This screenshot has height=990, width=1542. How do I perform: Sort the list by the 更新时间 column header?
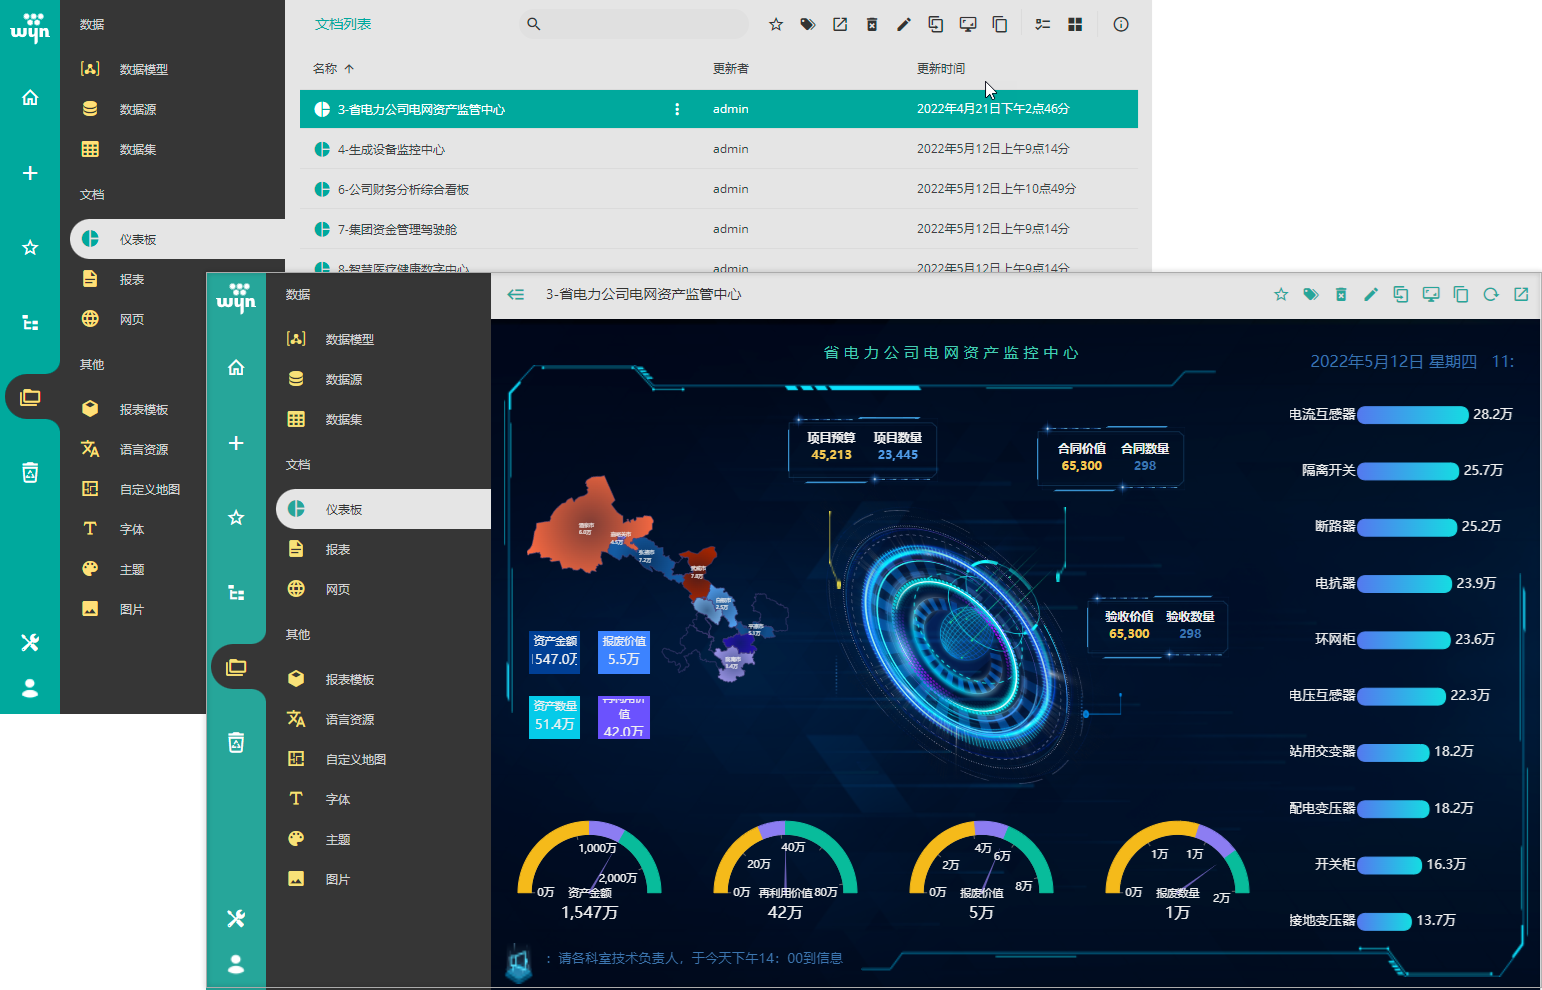pos(940,69)
